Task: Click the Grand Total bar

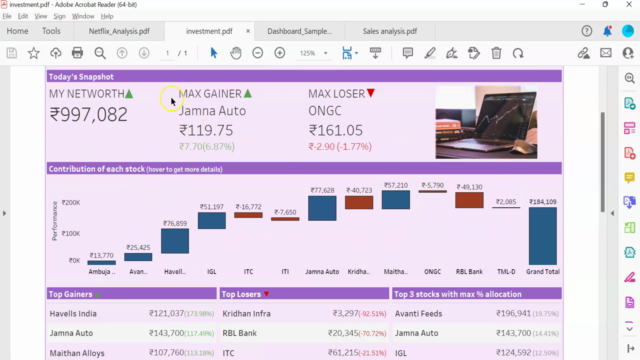Action: 542,236
